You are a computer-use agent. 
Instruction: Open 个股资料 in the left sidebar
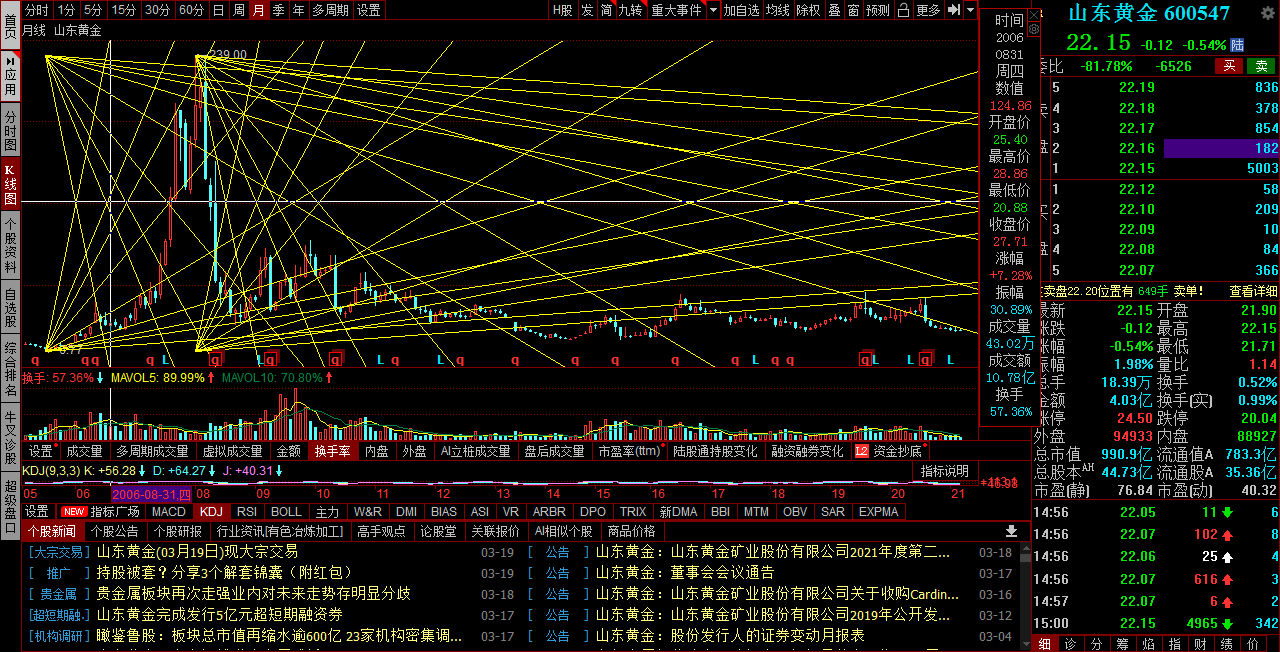[x=10, y=245]
